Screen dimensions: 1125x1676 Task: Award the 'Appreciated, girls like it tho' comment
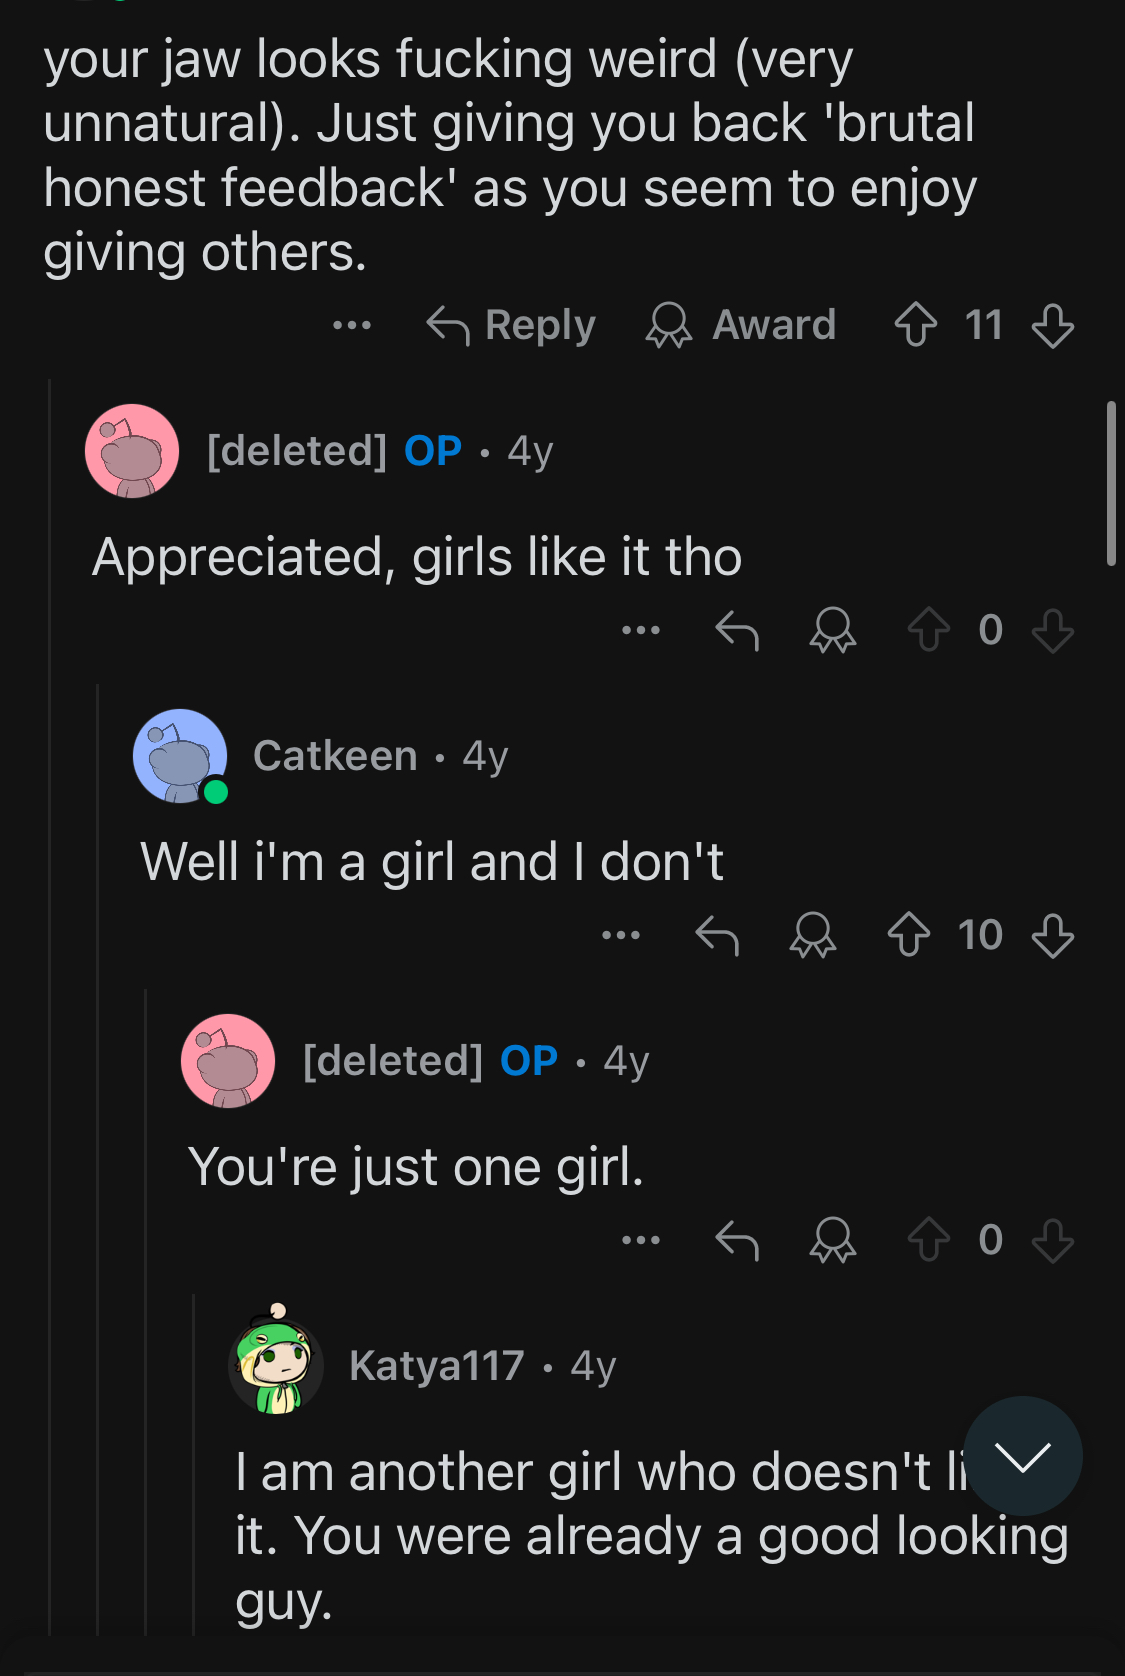tap(832, 630)
